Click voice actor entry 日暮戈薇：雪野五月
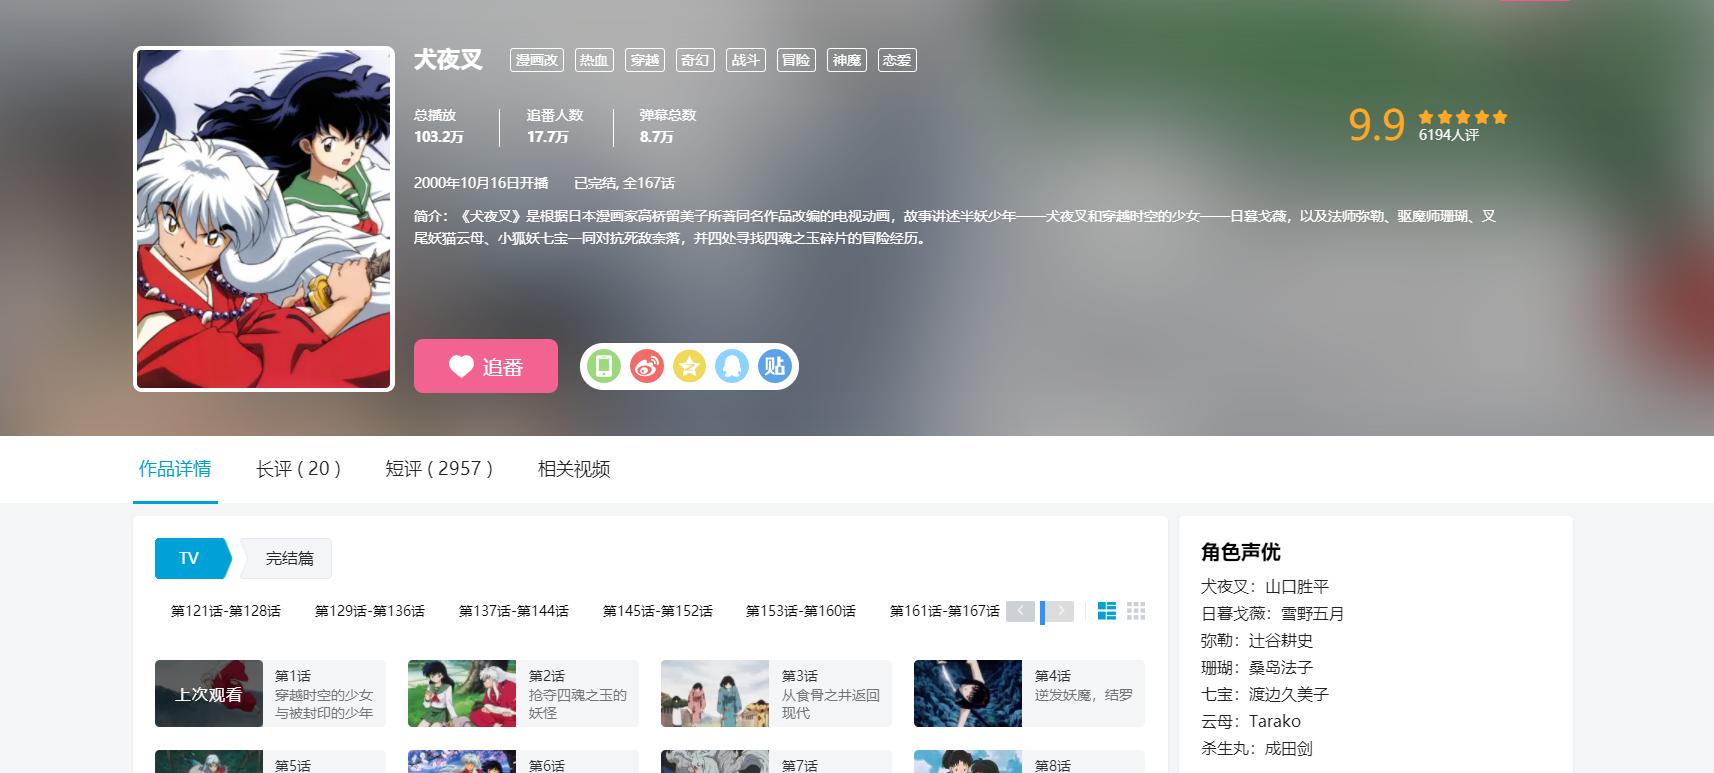 1273,614
